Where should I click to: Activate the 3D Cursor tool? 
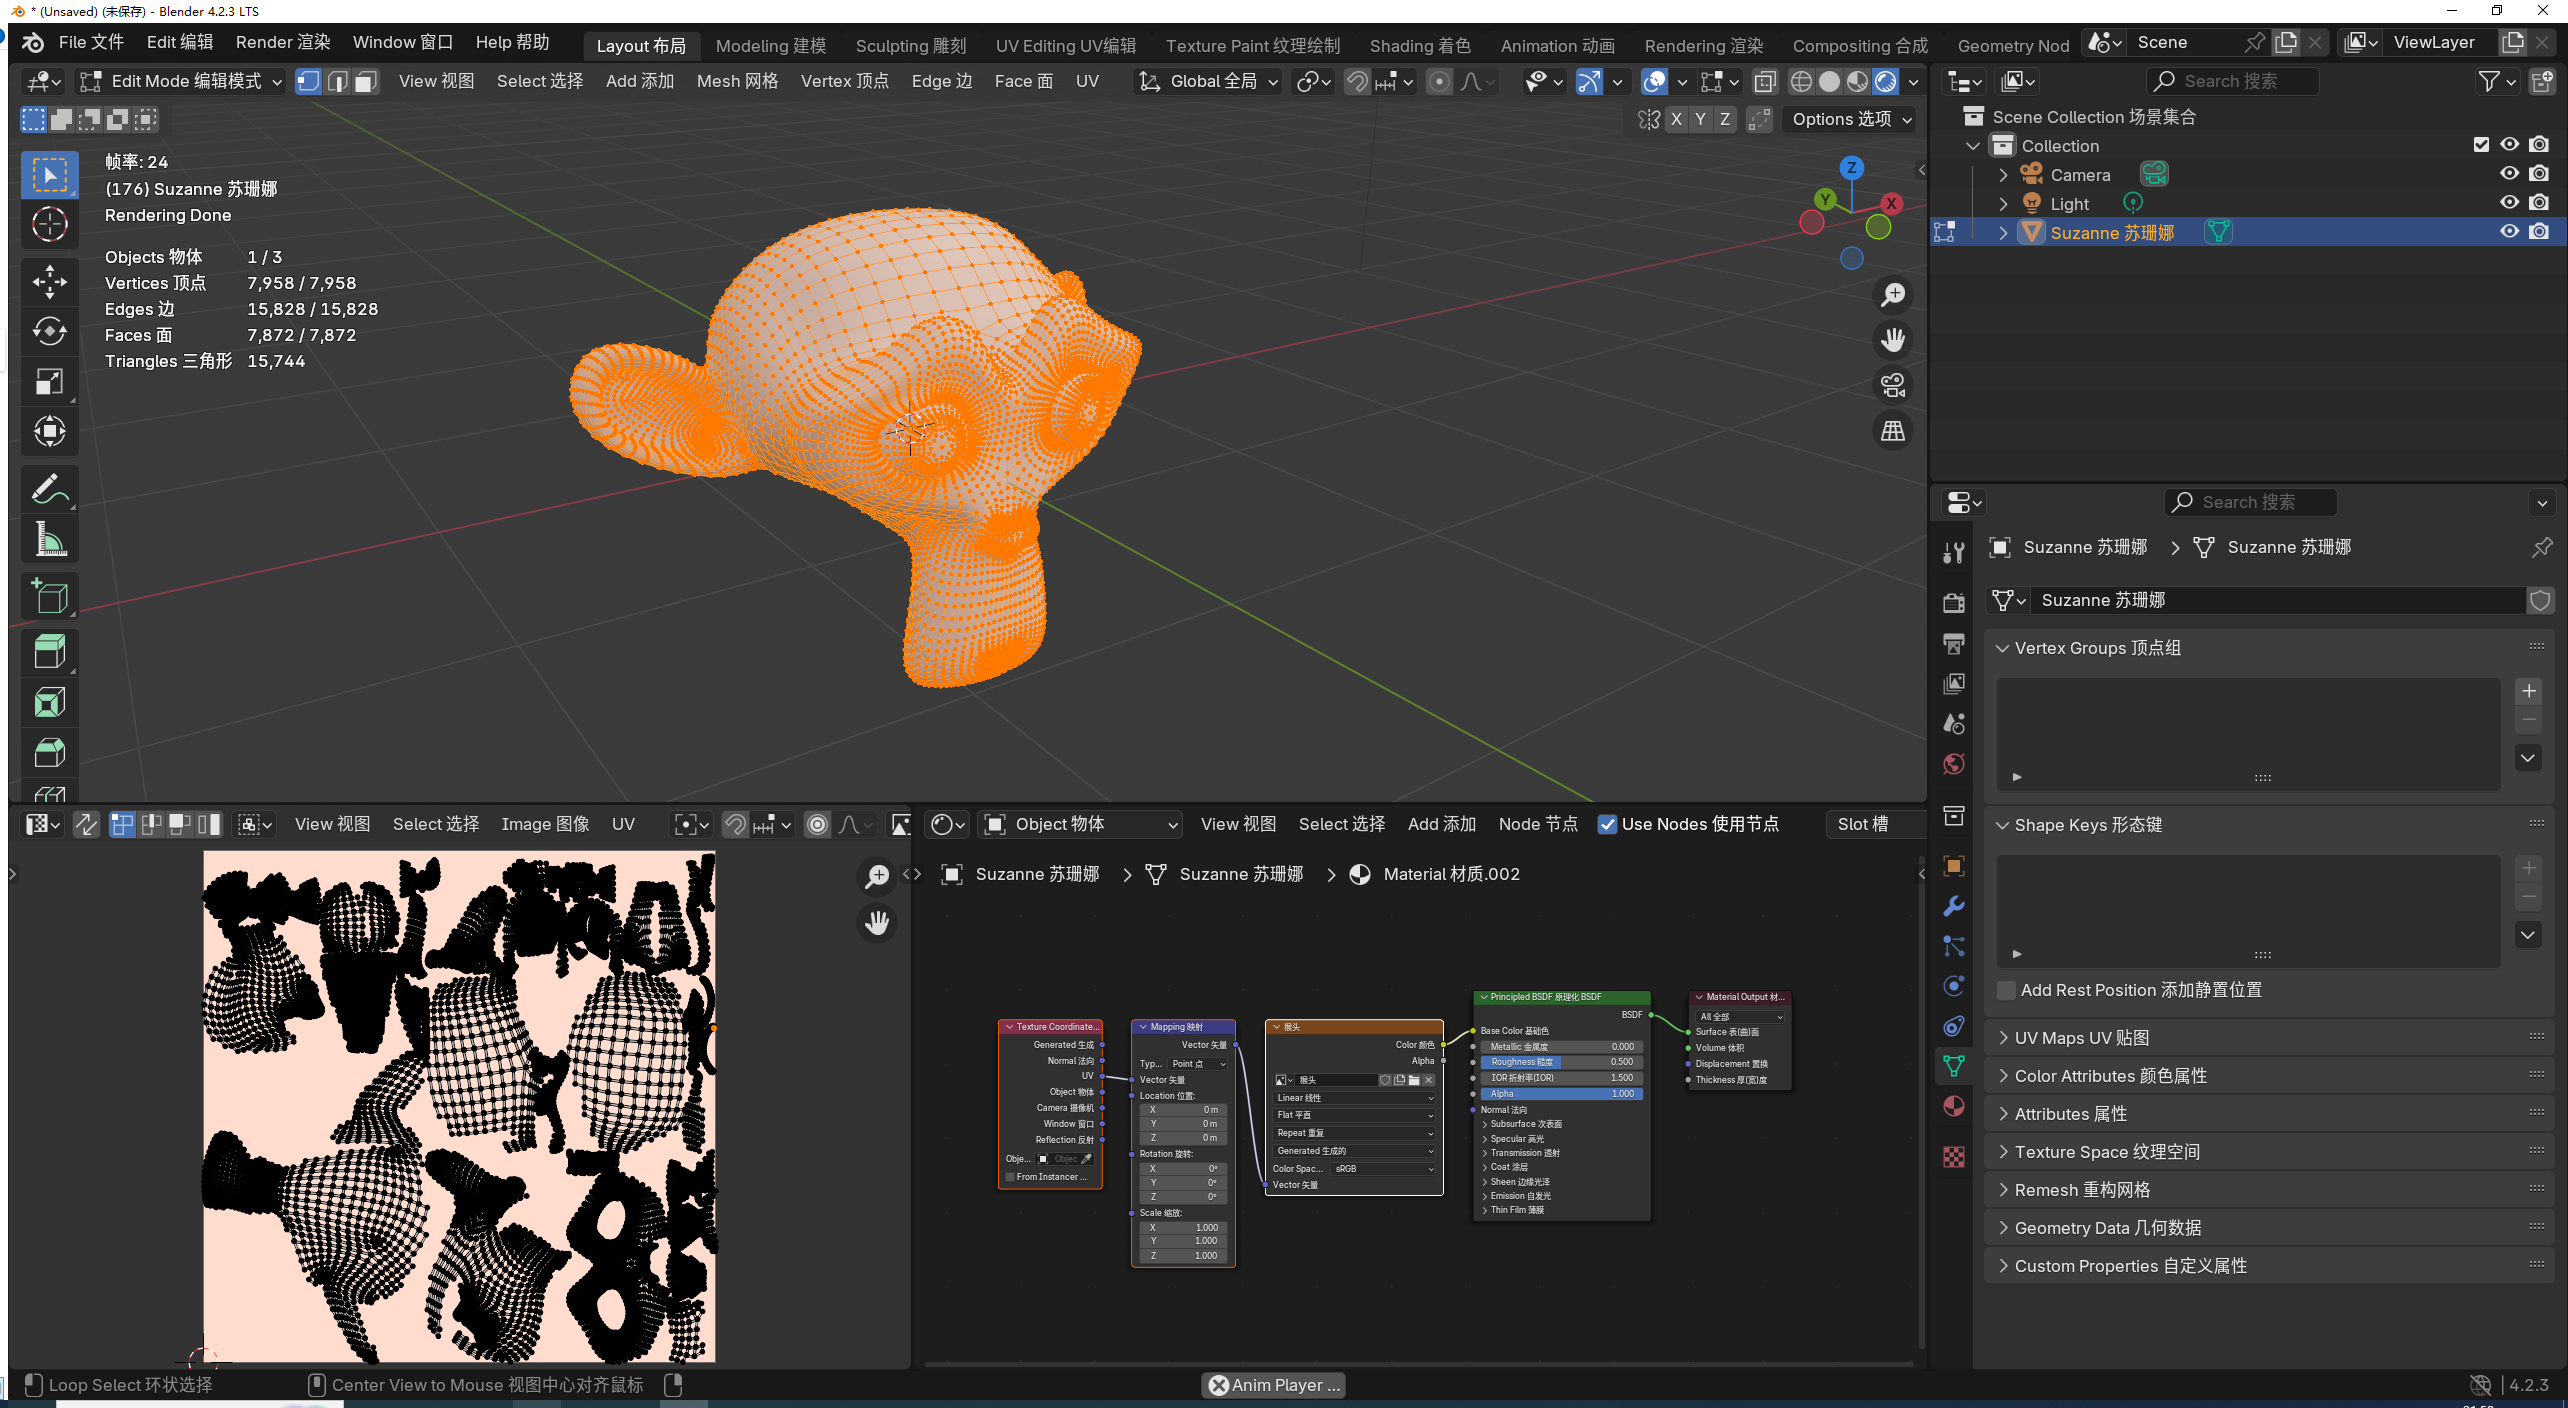49,224
